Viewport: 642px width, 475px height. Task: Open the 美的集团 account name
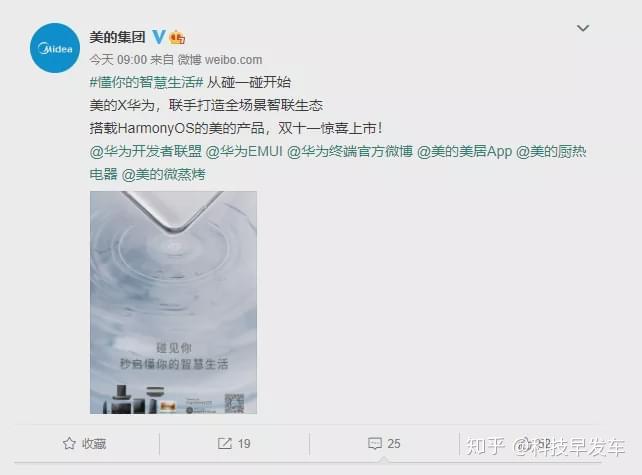point(118,37)
